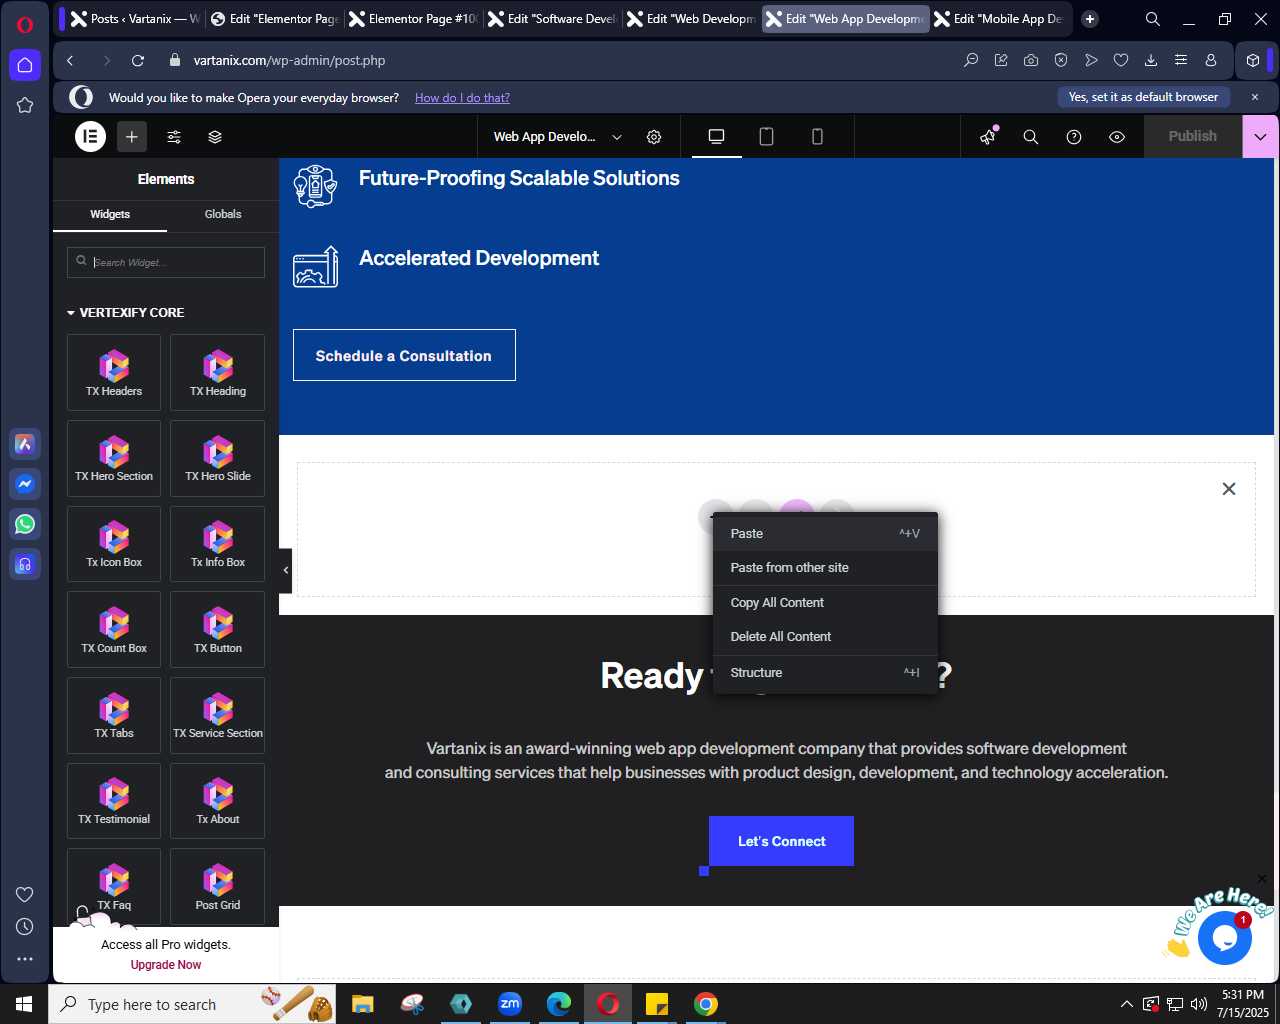Select the Tx About widget

coord(218,801)
